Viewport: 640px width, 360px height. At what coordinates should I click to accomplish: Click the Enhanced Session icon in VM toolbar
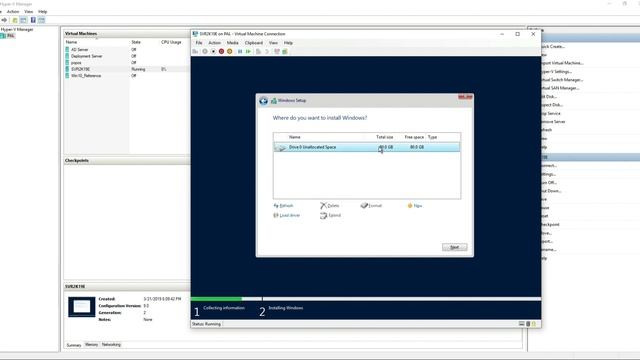277,51
